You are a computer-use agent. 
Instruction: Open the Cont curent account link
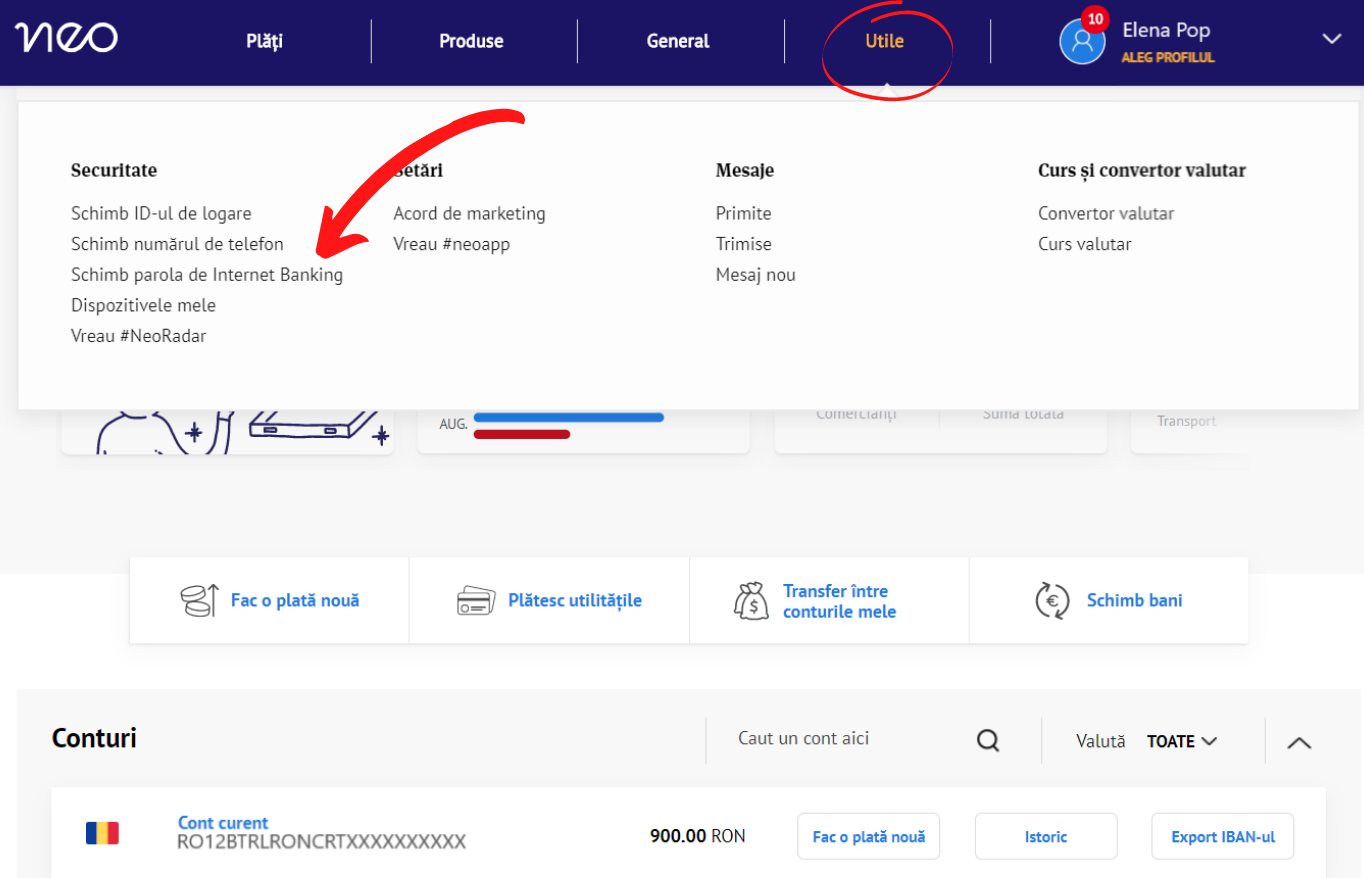[x=223, y=823]
